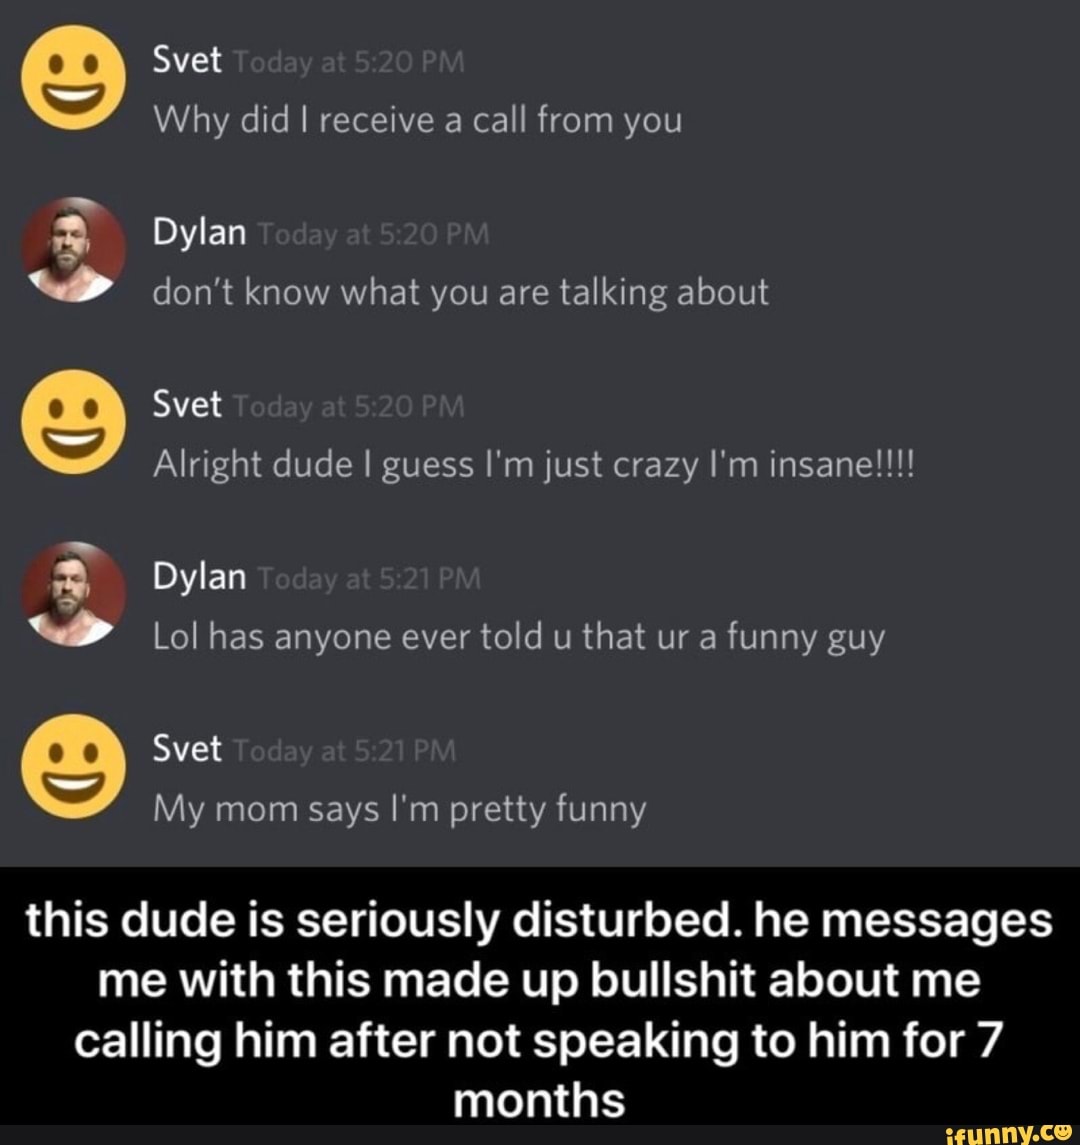Click Dylan's avatar beside 'Lol has anyone' message
1080x1145 pixels.
coord(73,594)
